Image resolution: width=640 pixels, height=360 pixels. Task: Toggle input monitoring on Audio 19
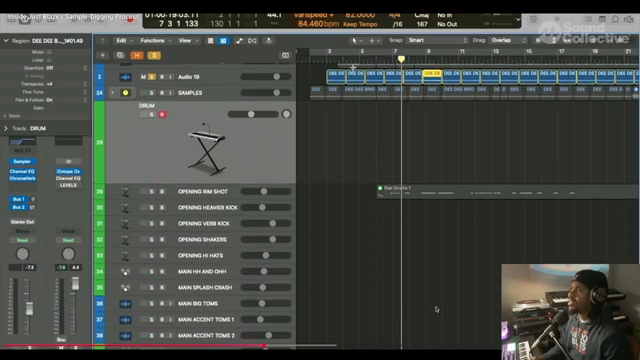tap(170, 77)
